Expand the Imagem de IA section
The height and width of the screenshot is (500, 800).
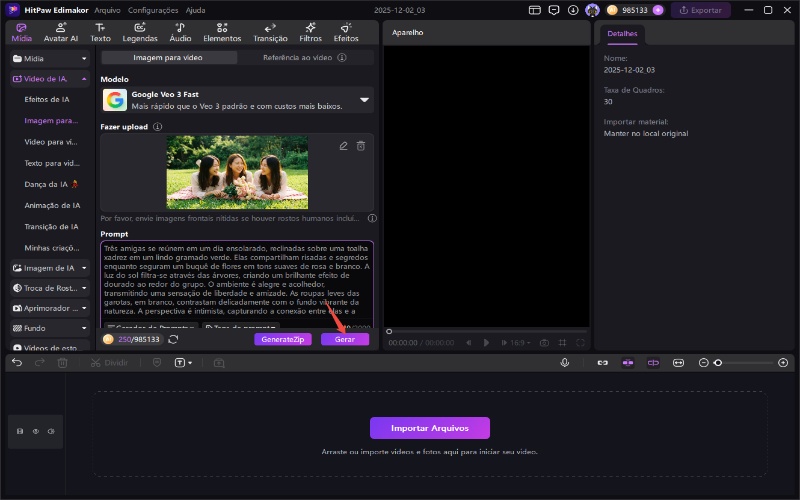pyautogui.click(x=84, y=268)
